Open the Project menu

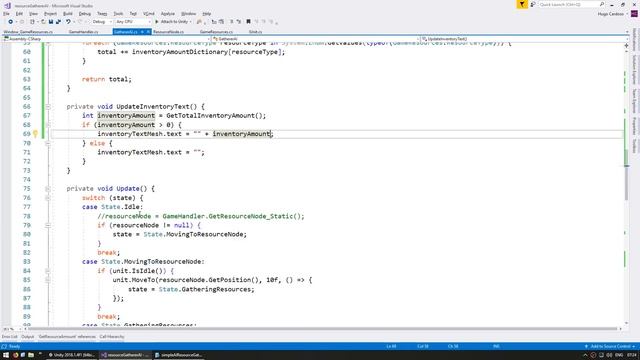(50, 14)
